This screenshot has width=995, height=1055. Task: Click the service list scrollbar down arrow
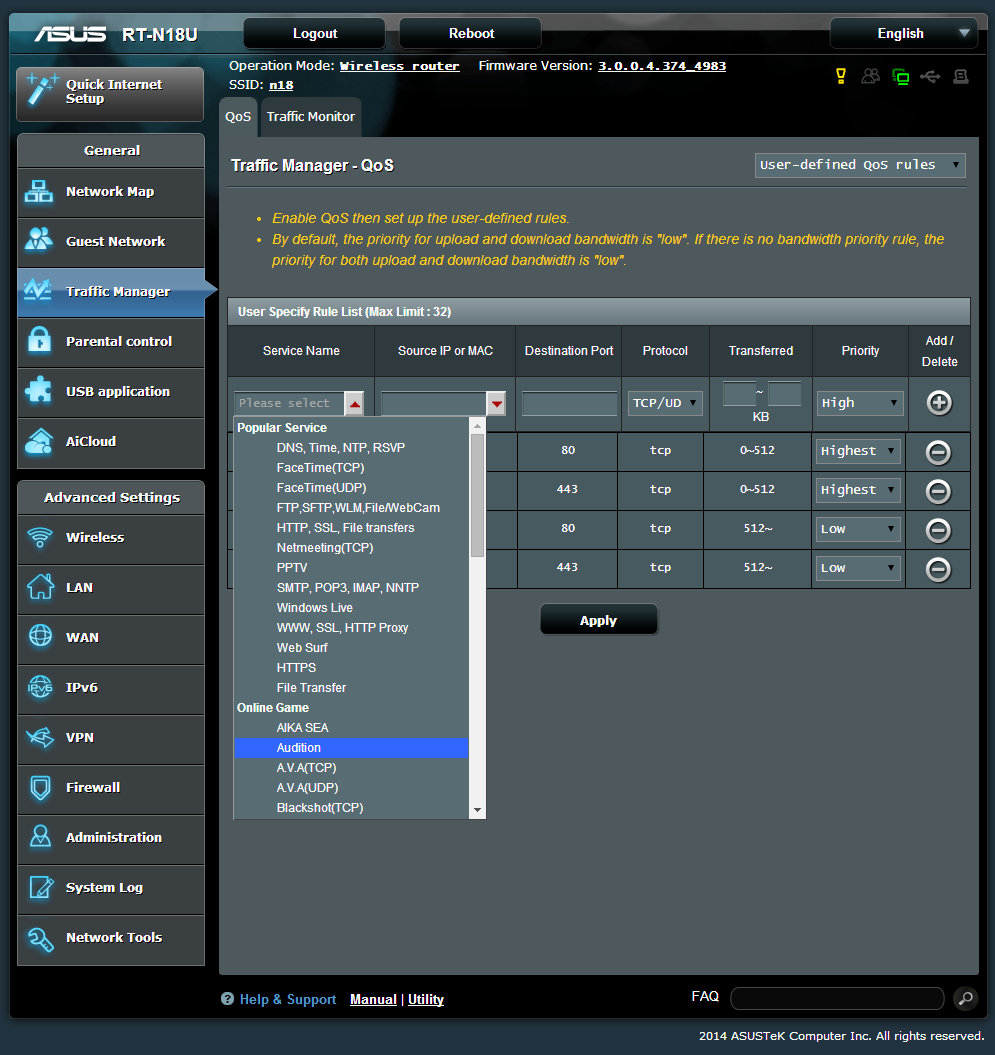coord(477,809)
